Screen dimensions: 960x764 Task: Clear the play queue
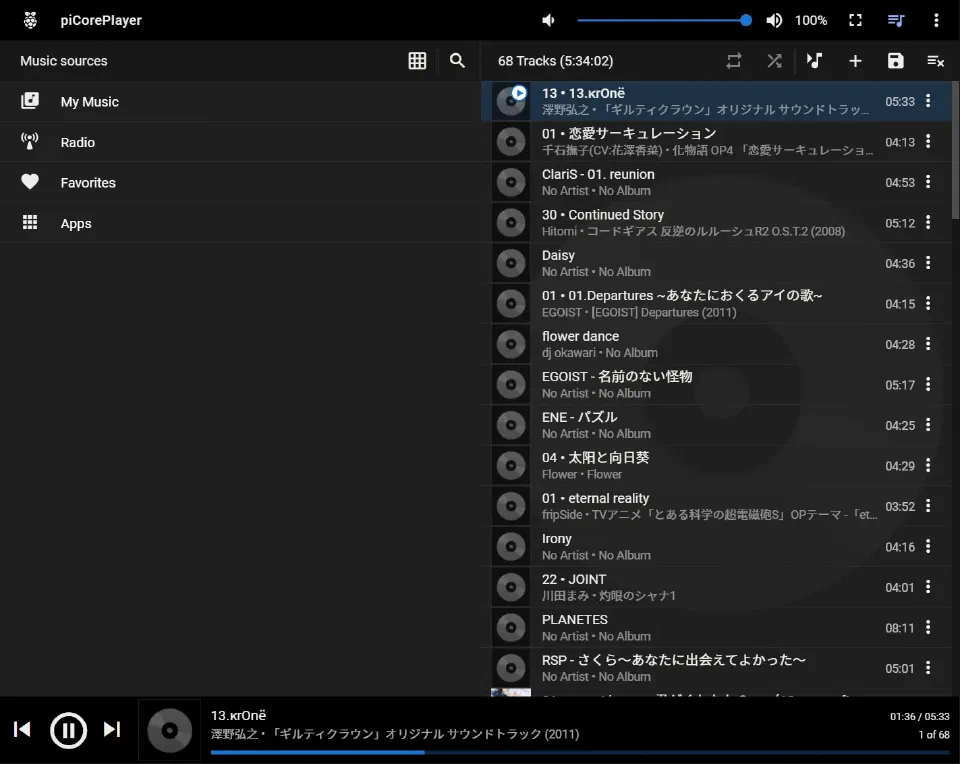point(936,61)
